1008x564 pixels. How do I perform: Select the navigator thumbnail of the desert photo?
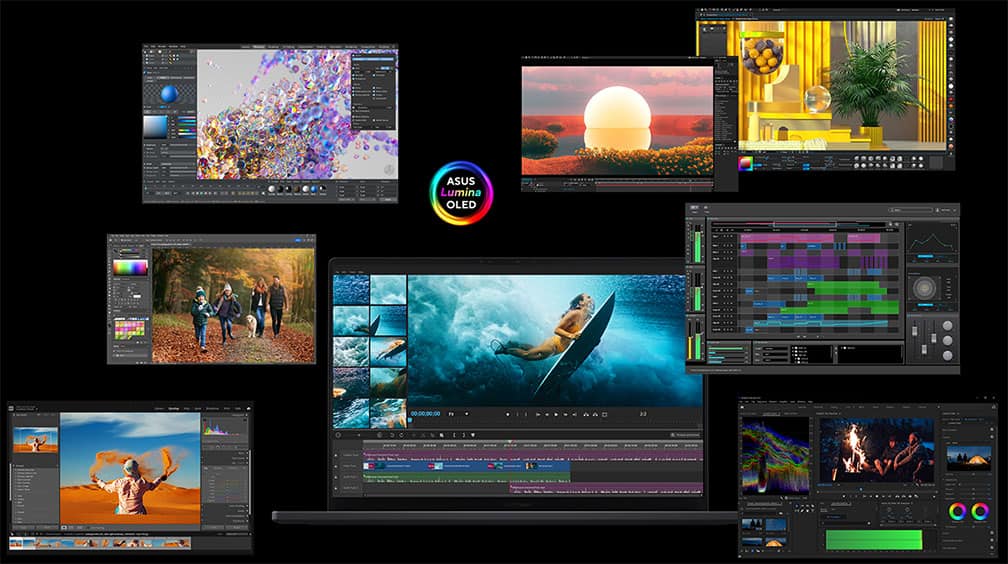[x=34, y=441]
